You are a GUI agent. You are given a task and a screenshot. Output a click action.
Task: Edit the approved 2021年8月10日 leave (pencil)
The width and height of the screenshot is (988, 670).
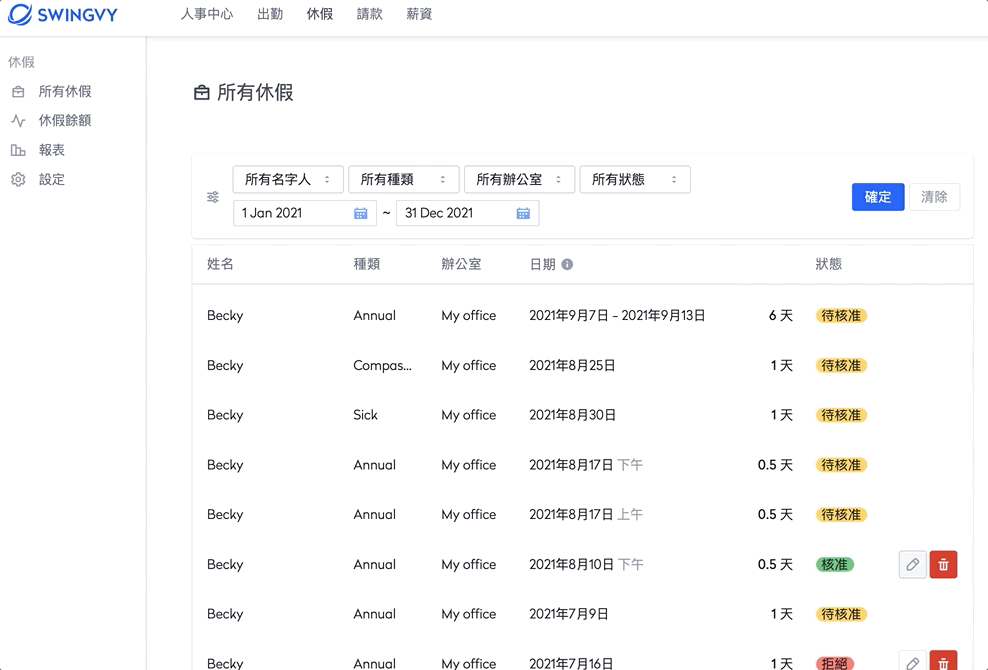coord(912,564)
